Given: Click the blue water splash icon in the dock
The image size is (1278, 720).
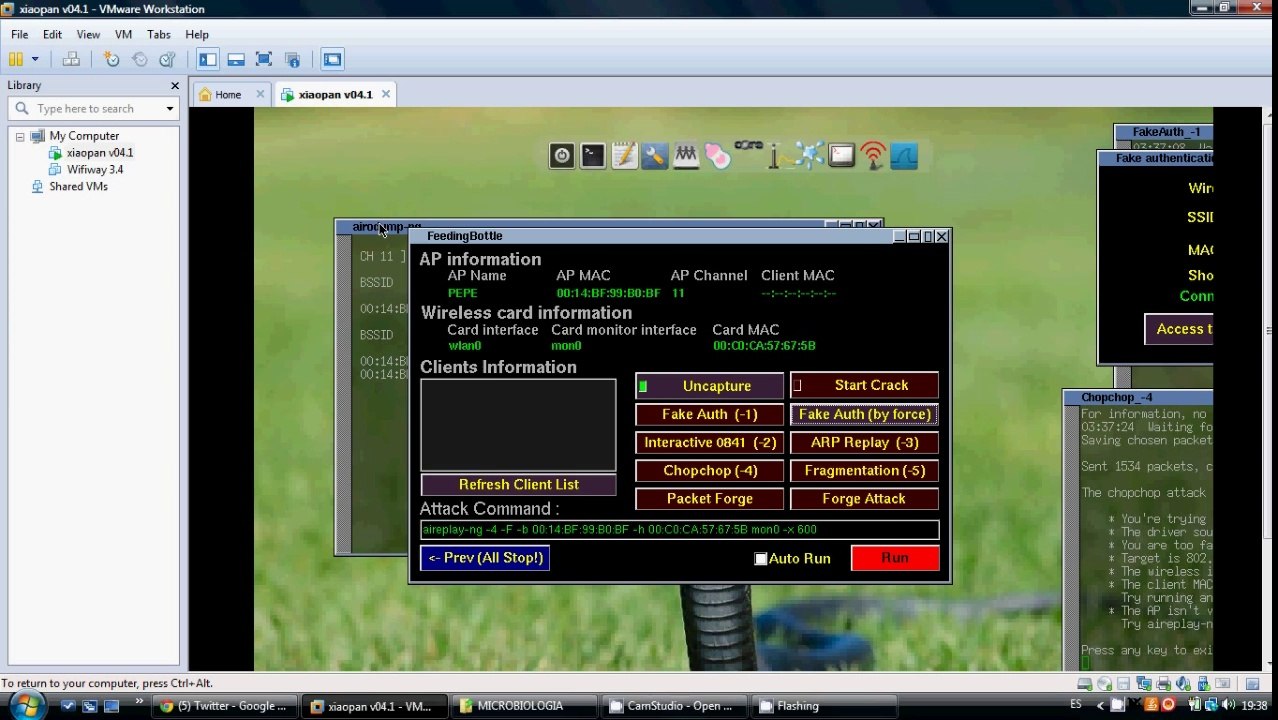Looking at the screenshot, I should pyautogui.click(x=808, y=155).
